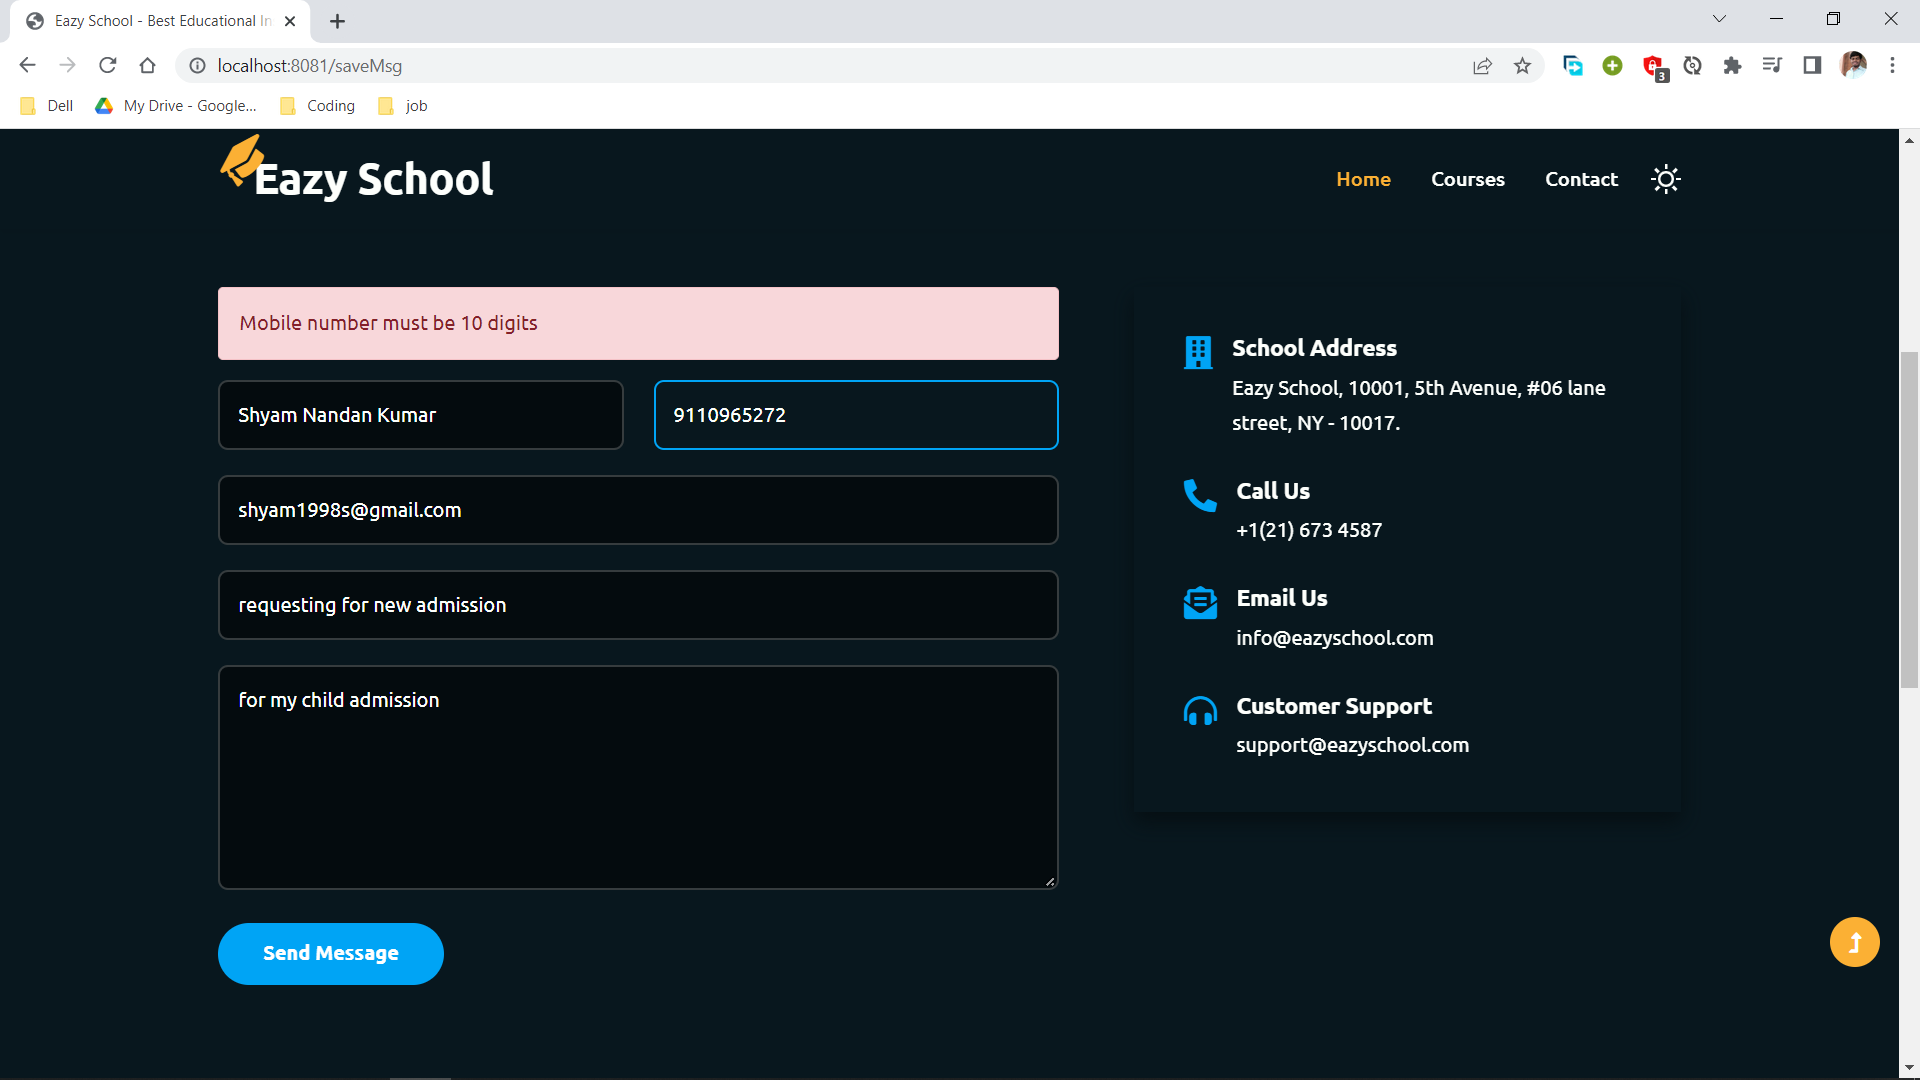The width and height of the screenshot is (1920, 1080).
Task: Bookmark the page via star icon
Action: click(1523, 65)
